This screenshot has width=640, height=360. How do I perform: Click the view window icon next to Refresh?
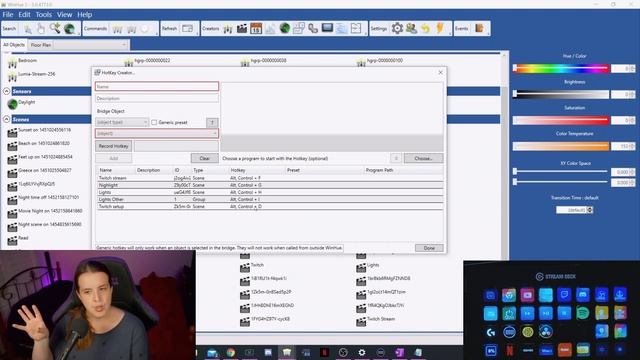pyautogui.click(x=187, y=29)
